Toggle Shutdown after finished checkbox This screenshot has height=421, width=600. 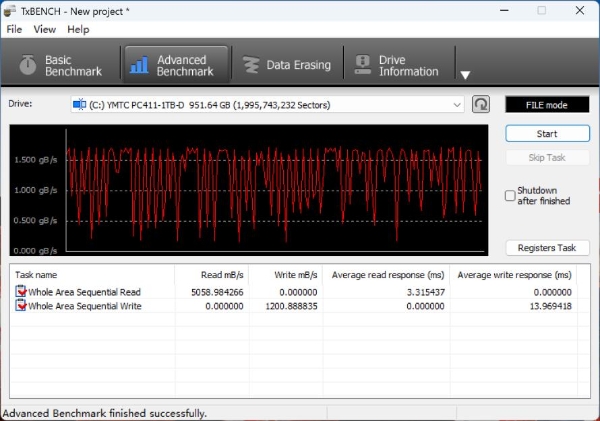pos(510,196)
